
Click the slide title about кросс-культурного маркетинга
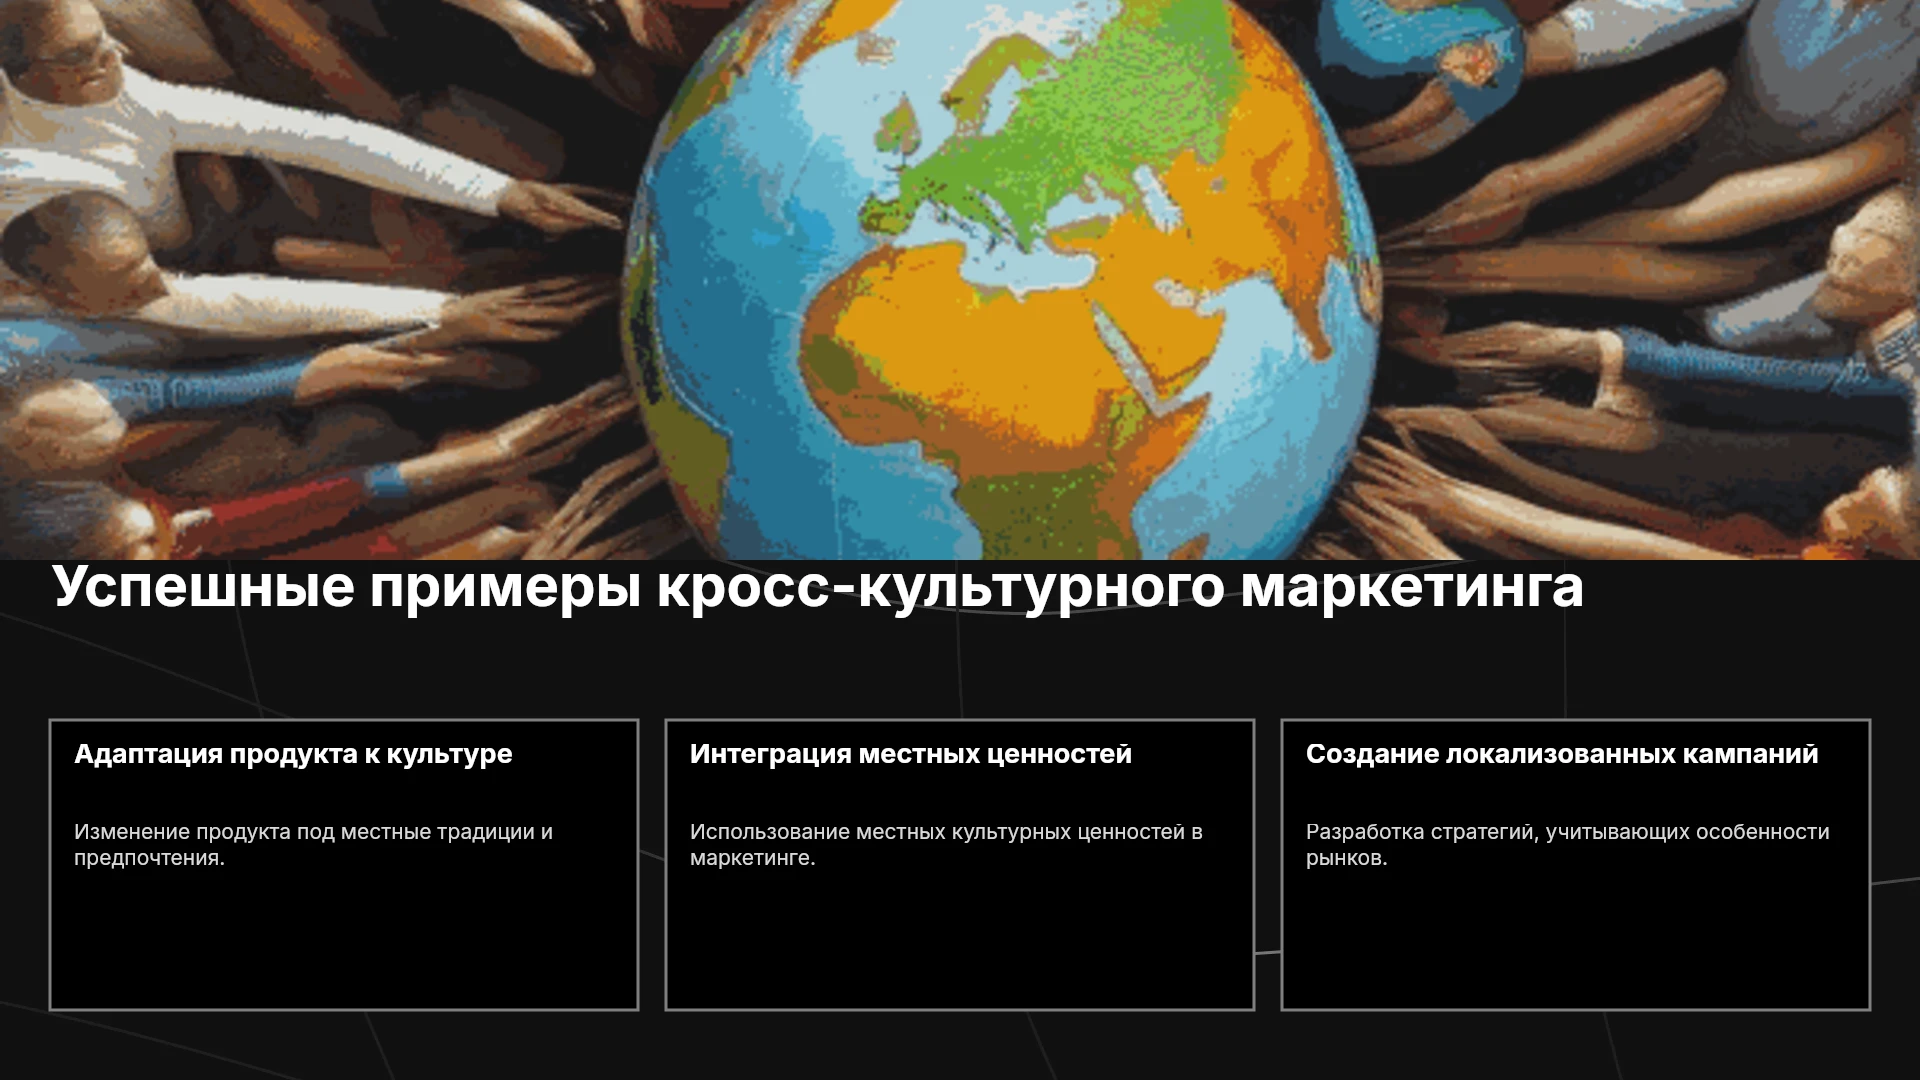click(818, 588)
